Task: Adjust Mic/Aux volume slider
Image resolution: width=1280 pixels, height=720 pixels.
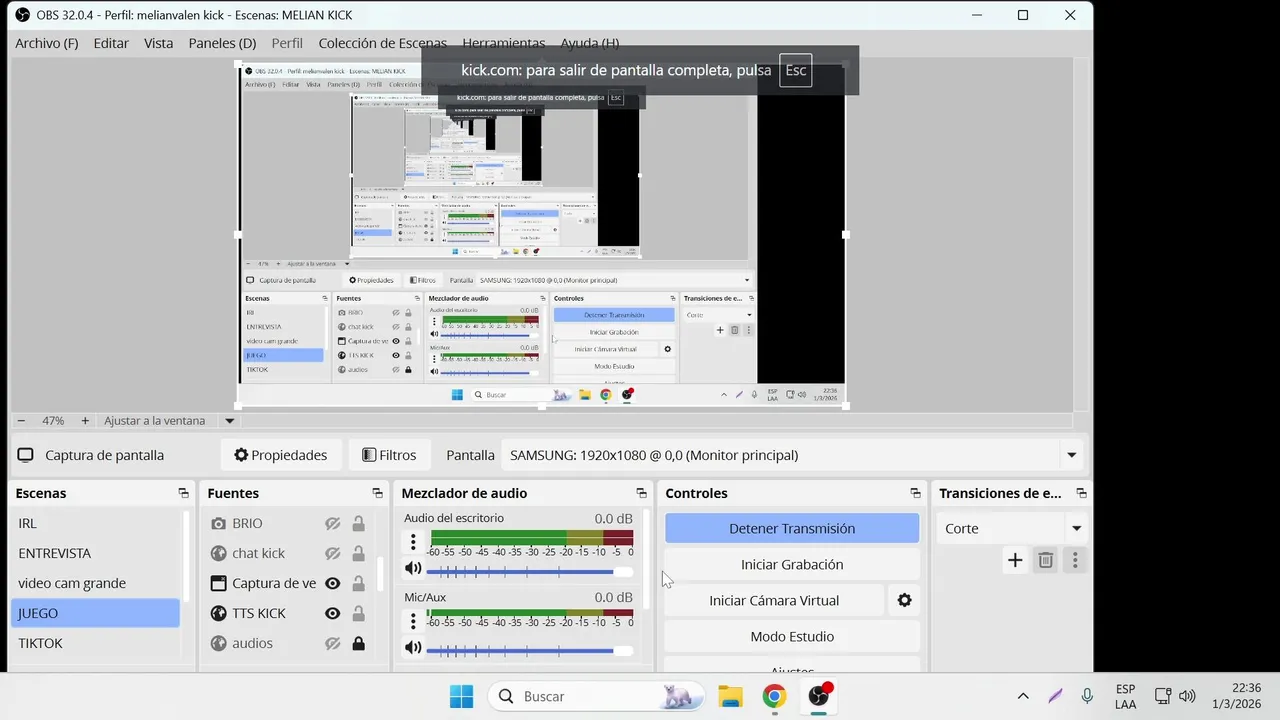Action: coord(529,651)
